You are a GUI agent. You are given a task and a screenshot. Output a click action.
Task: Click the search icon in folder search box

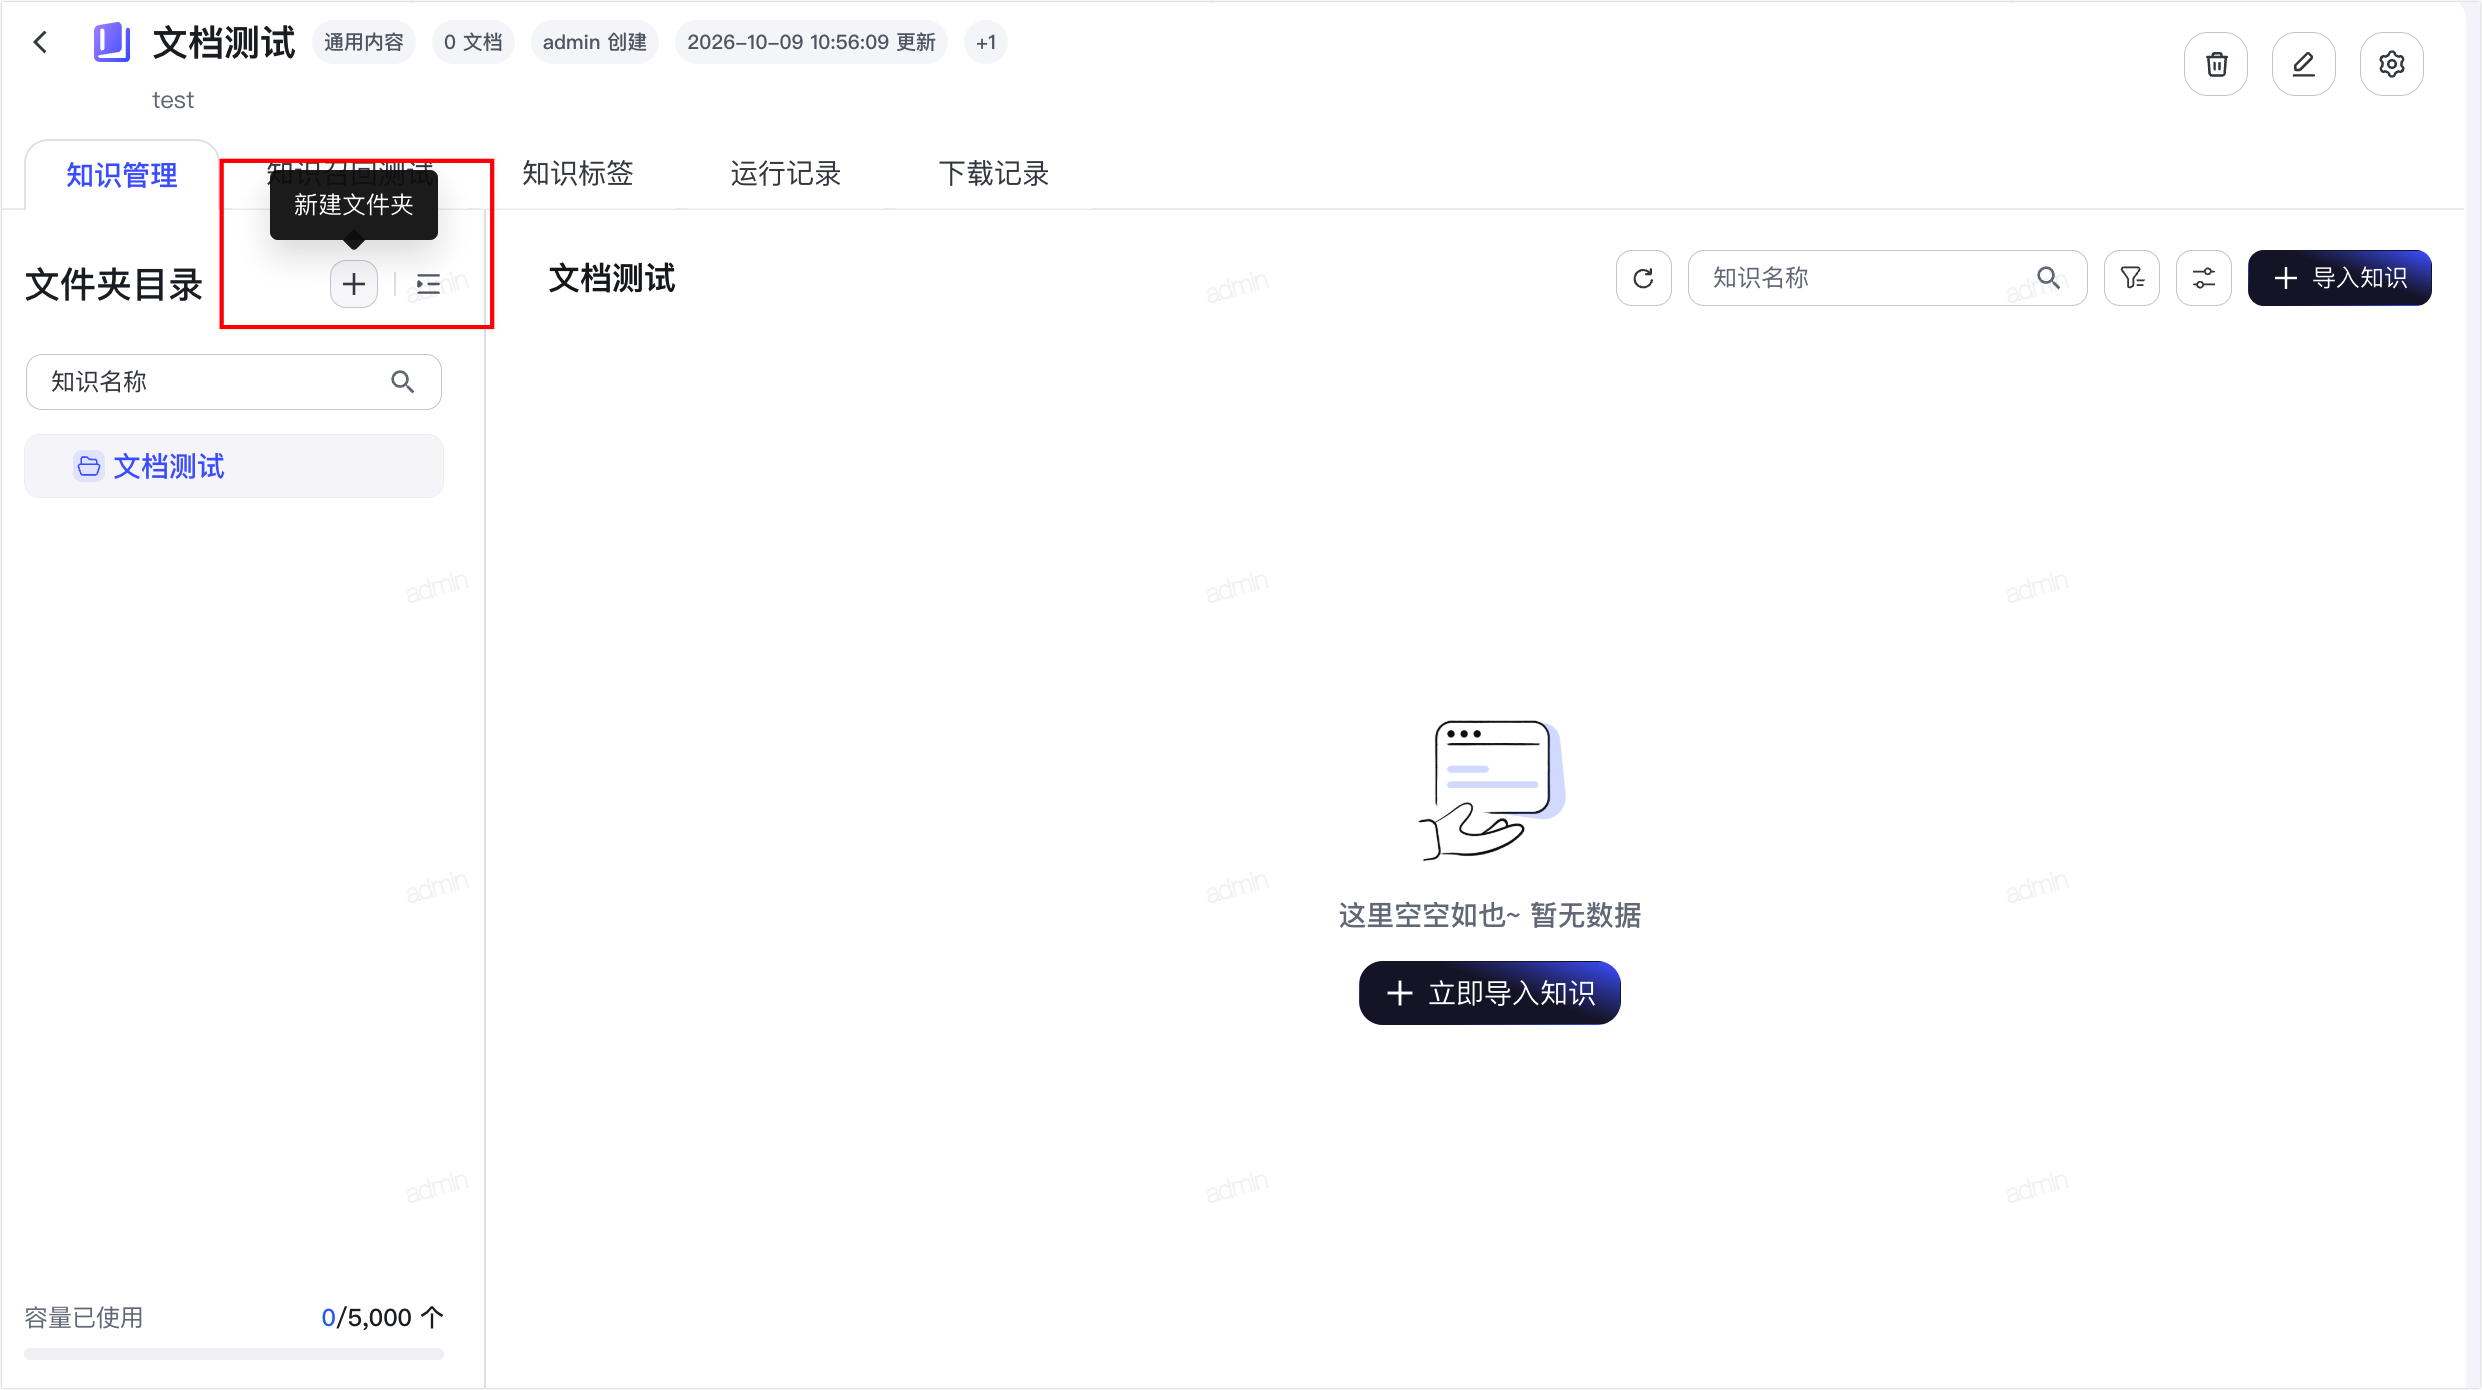tap(402, 381)
